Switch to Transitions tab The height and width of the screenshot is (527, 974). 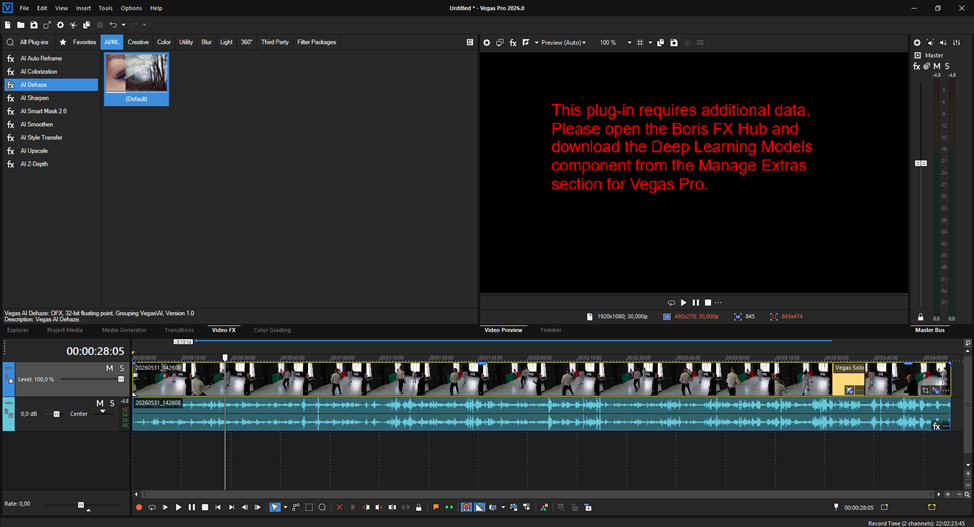click(179, 330)
